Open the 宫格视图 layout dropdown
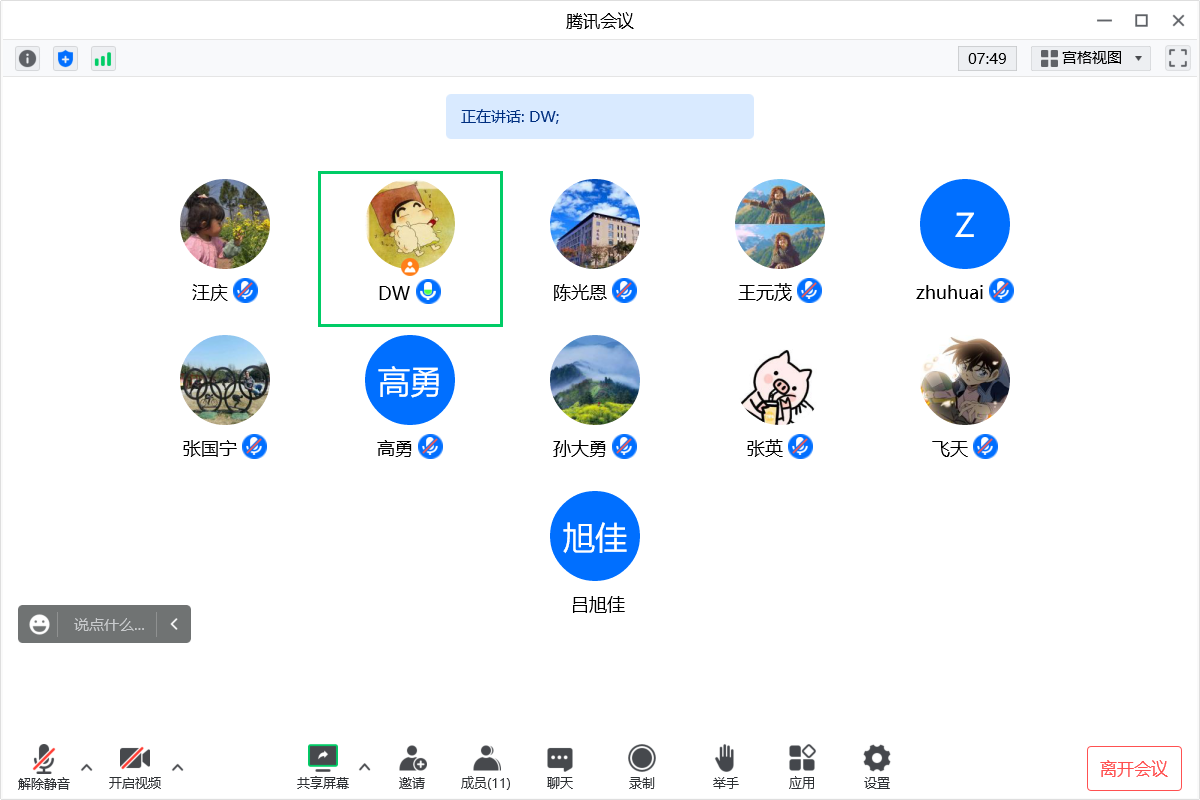This screenshot has width=1200, height=800. pos(1091,58)
